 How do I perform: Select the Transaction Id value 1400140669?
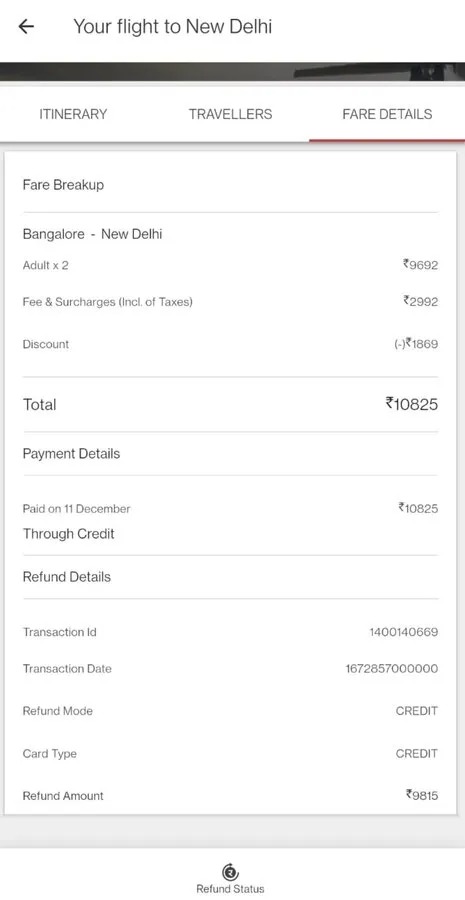pyautogui.click(x=404, y=632)
